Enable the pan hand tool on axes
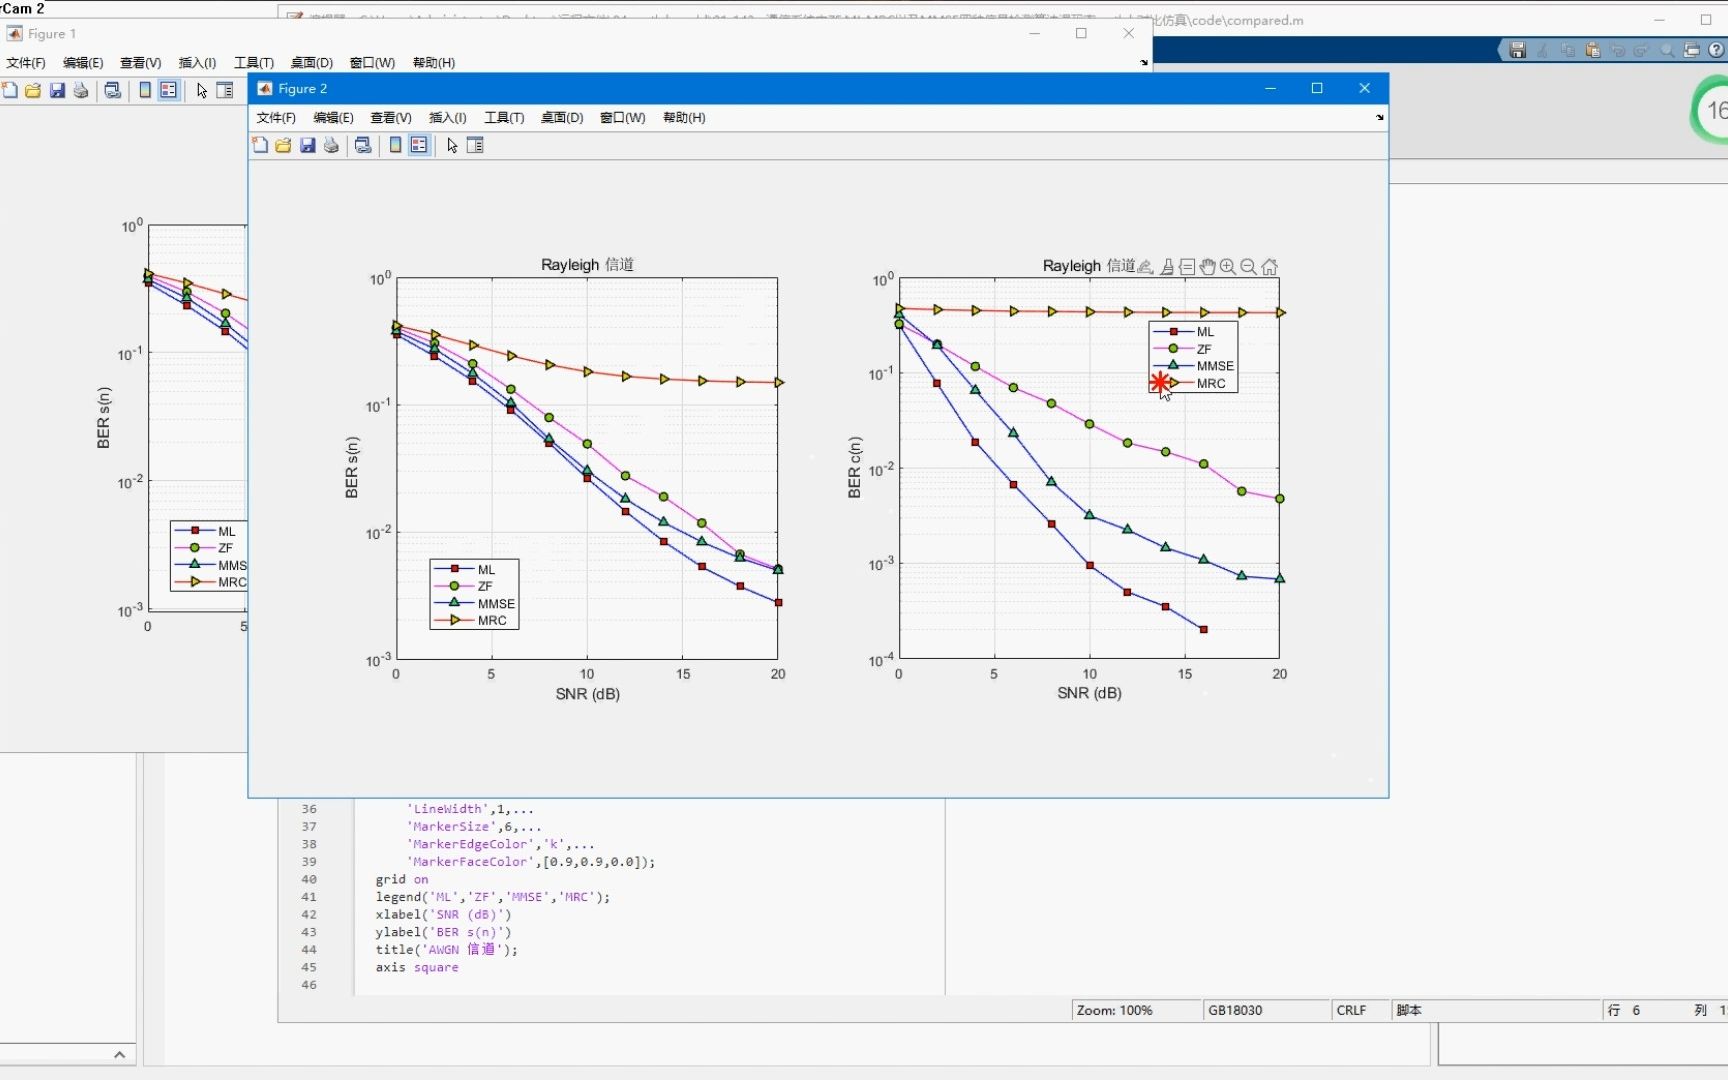Screen dimensions: 1728x1080 1207,267
